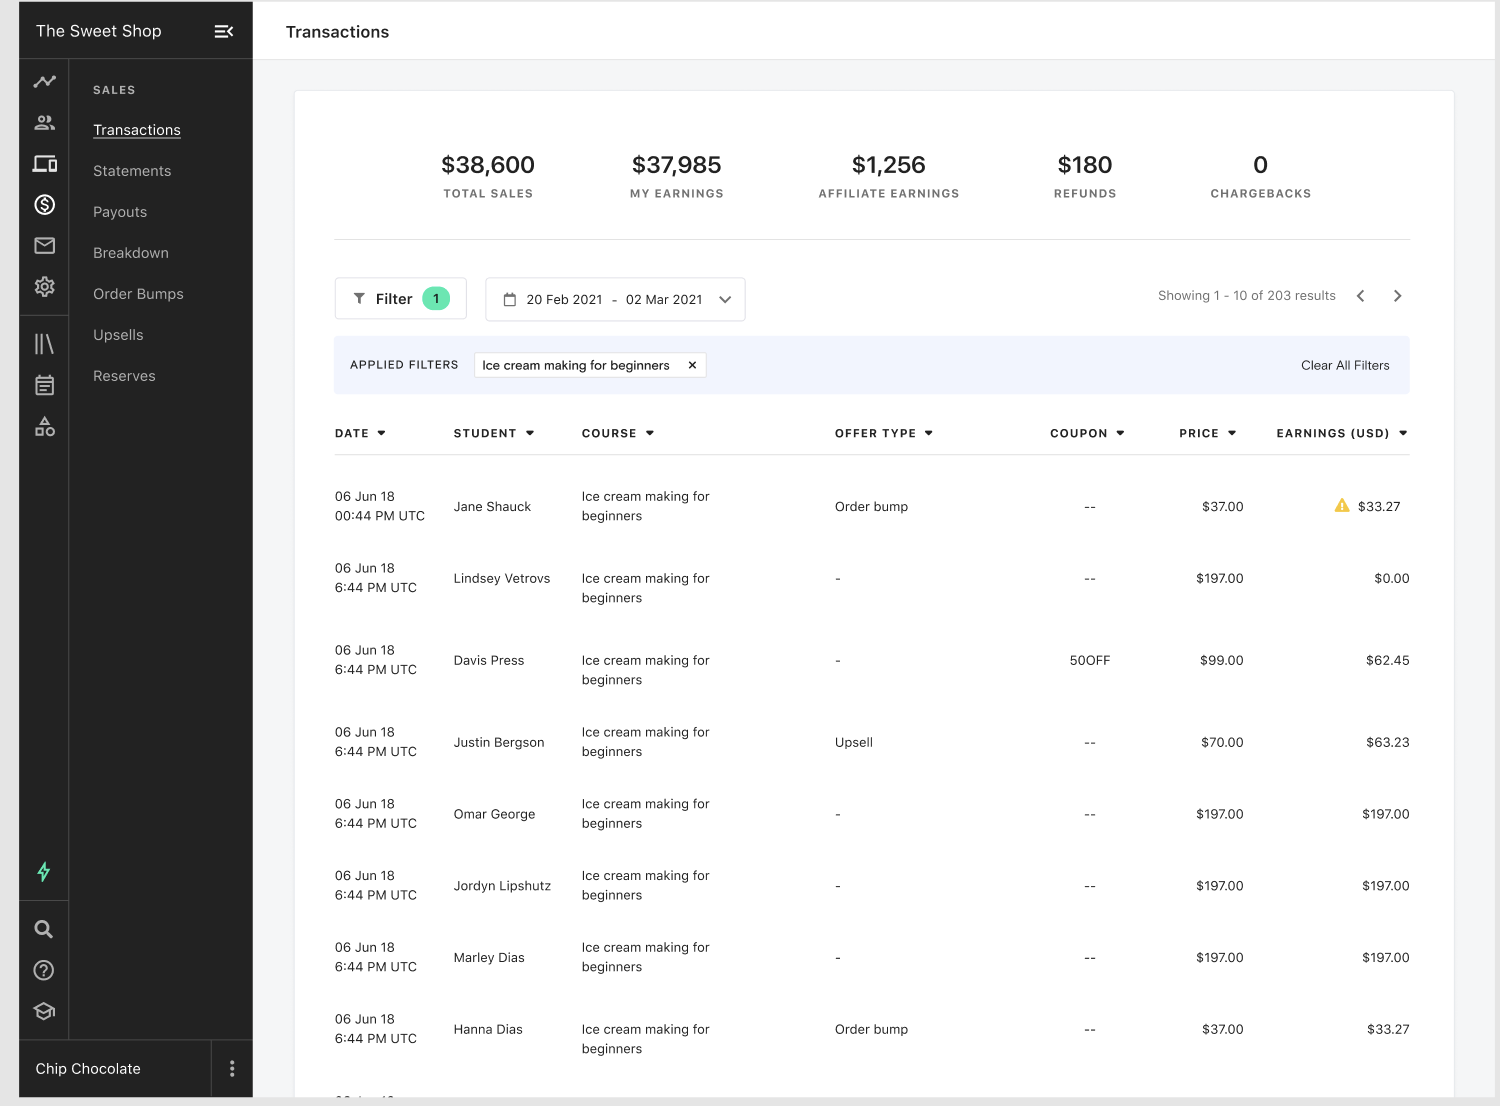Click calendar icon in date range picker
The image size is (1500, 1106).
click(x=510, y=299)
